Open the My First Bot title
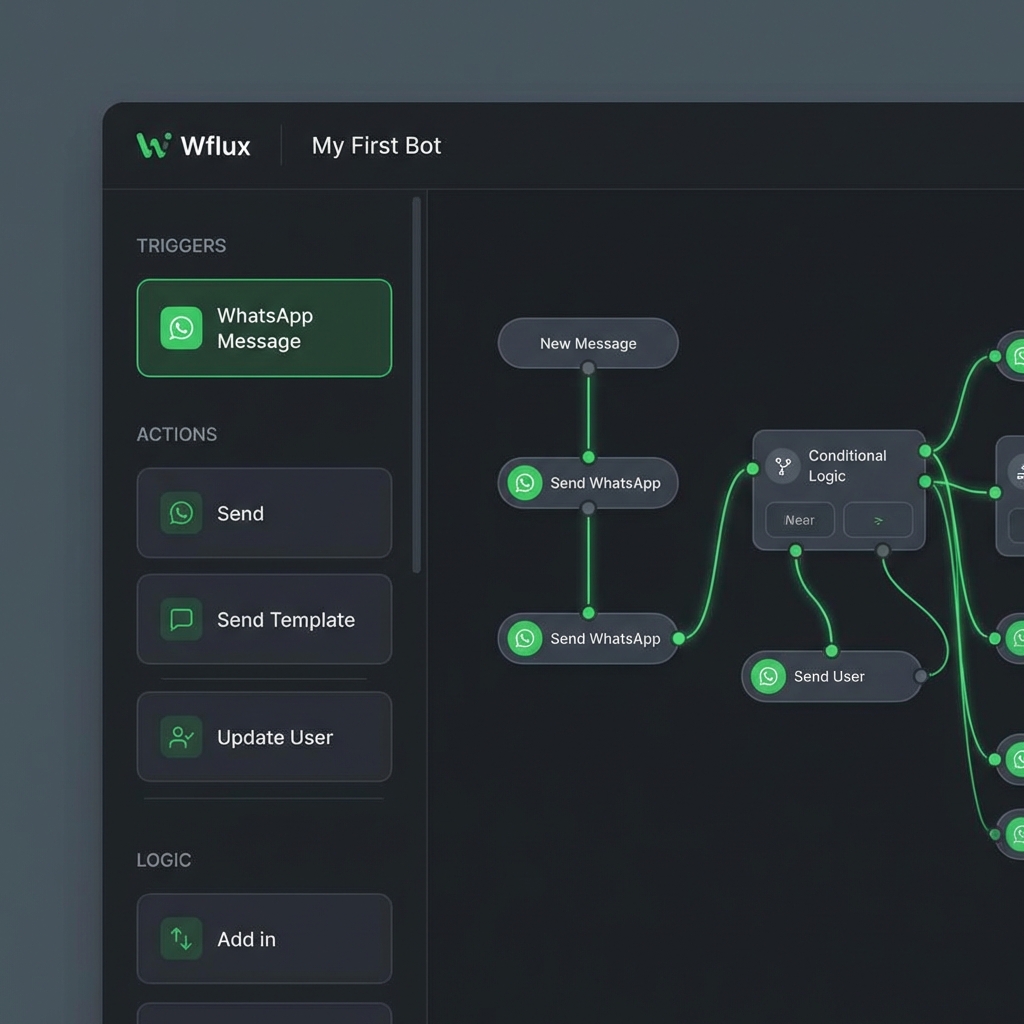The height and width of the screenshot is (1024, 1024). 376,146
